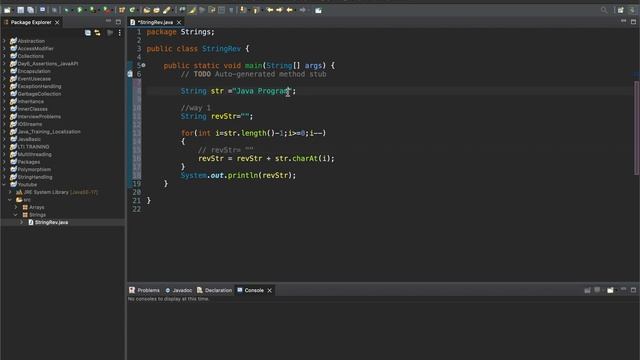Click the Debug toolbar icon
This screenshot has height=360, width=640.
66,10
